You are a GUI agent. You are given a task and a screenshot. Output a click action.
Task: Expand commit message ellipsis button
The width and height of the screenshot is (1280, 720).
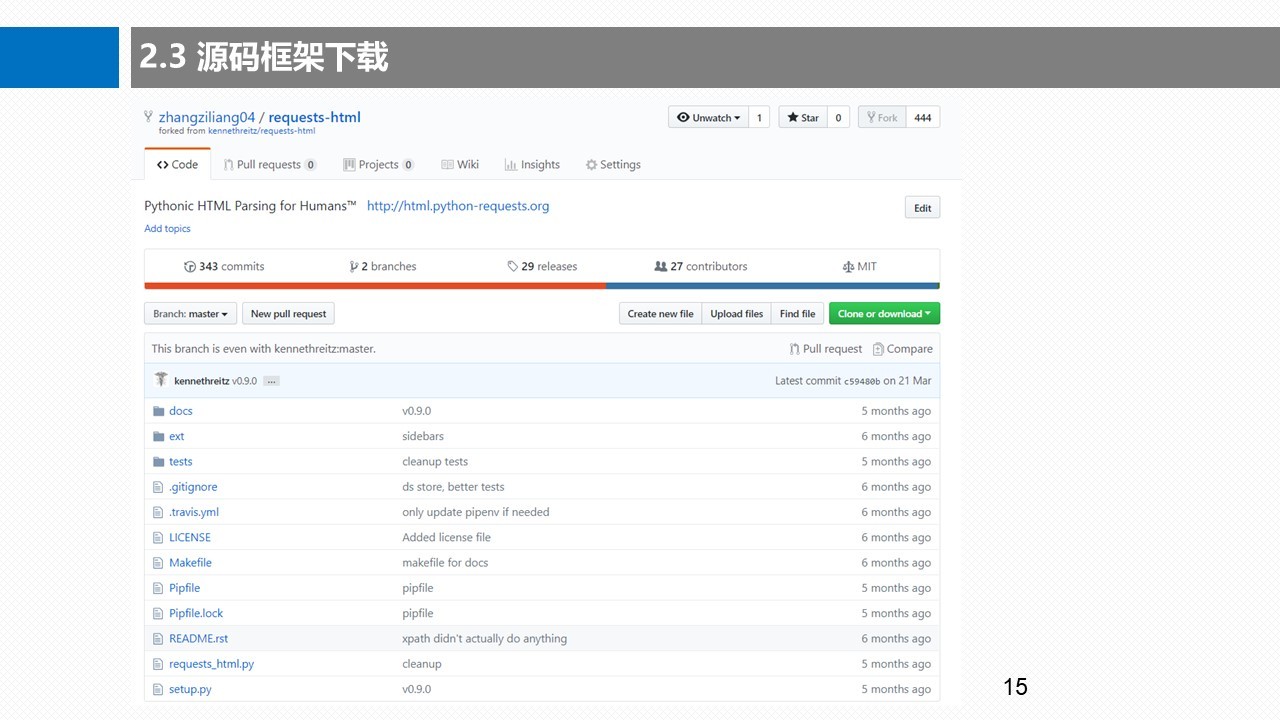pyautogui.click(x=271, y=381)
